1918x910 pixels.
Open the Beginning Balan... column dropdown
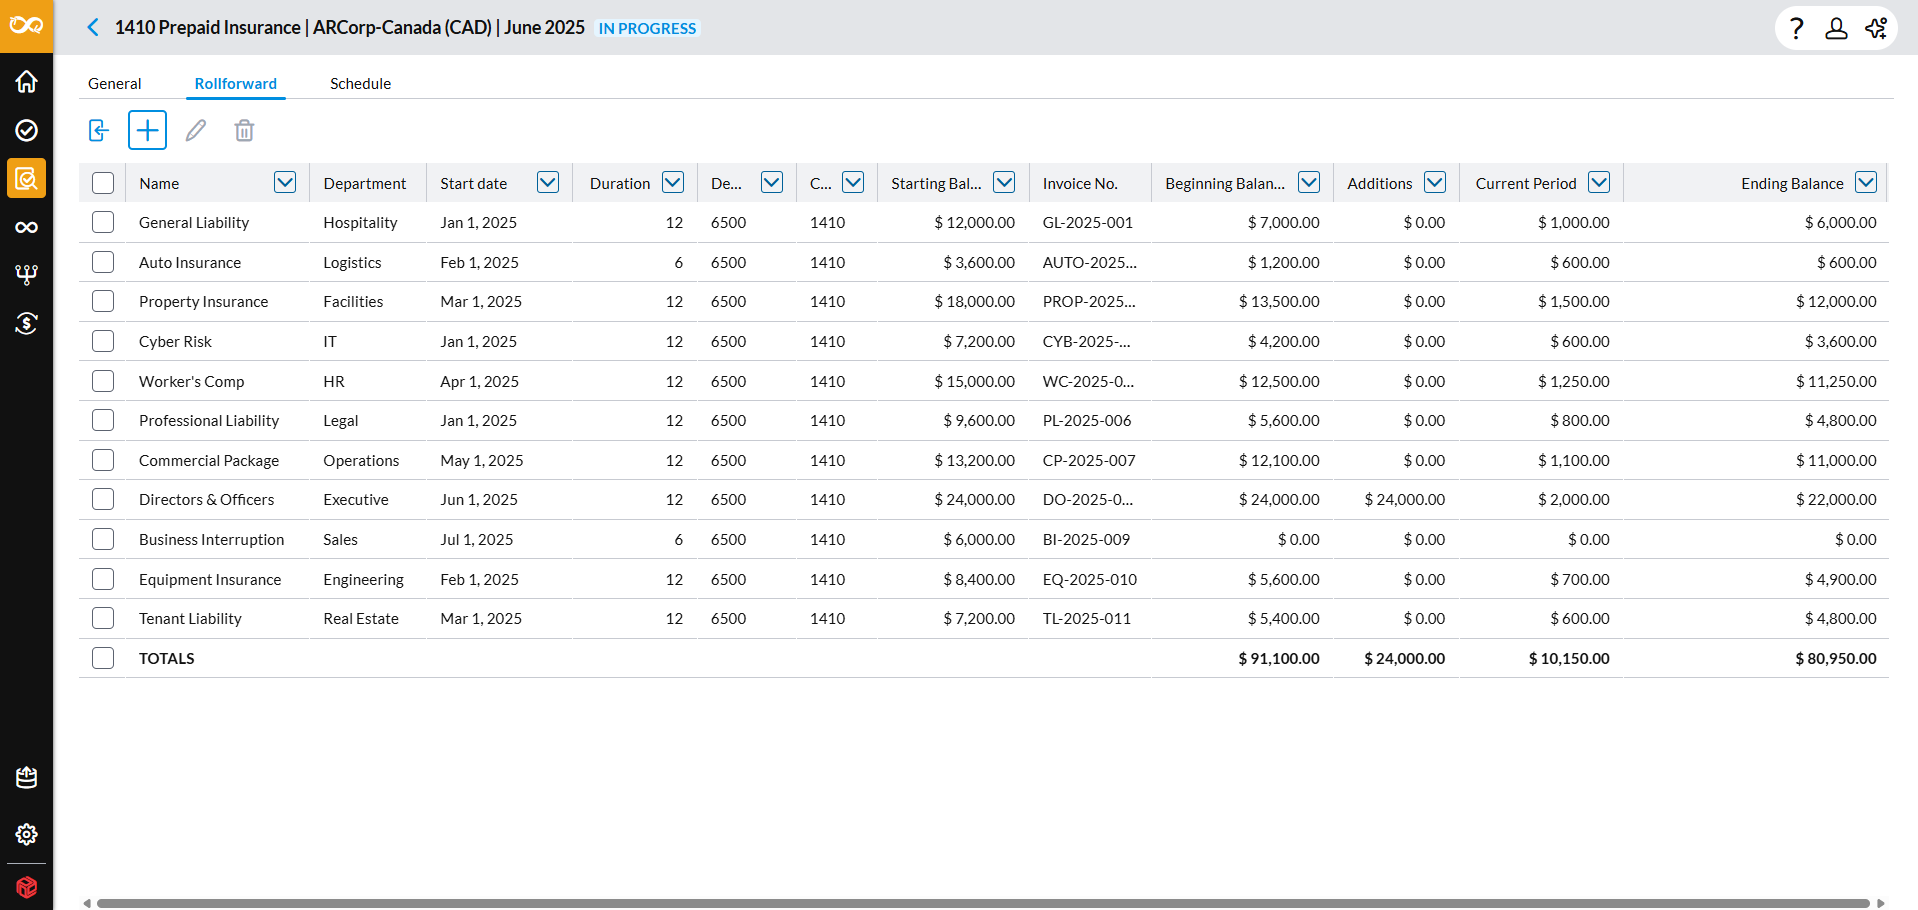[x=1309, y=182]
